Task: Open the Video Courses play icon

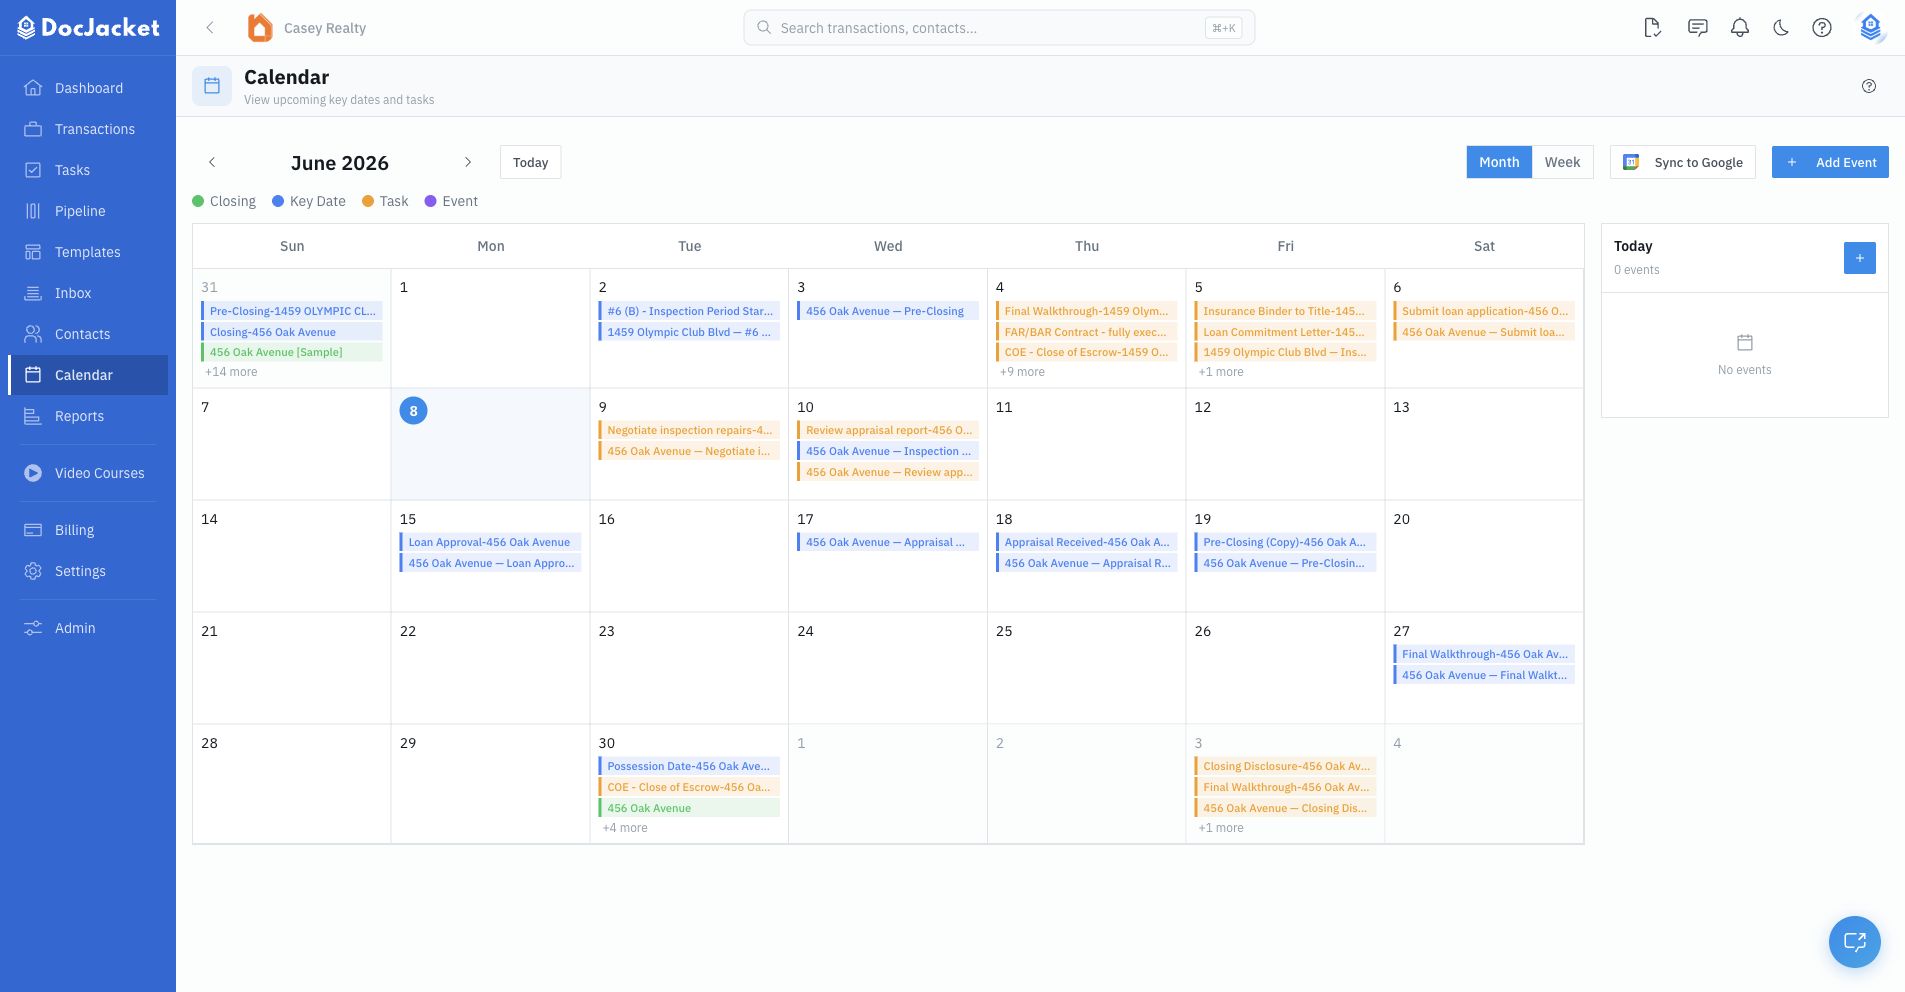Action: (33, 473)
